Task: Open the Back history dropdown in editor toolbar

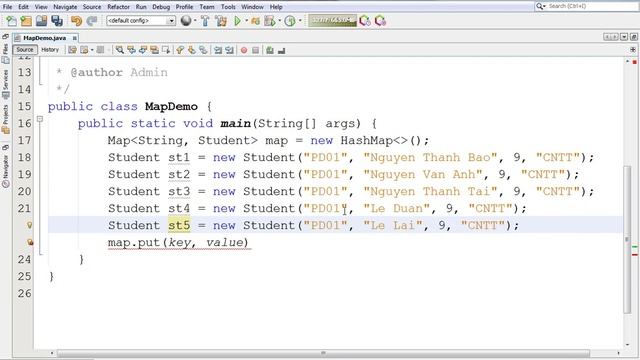Action: point(92,50)
